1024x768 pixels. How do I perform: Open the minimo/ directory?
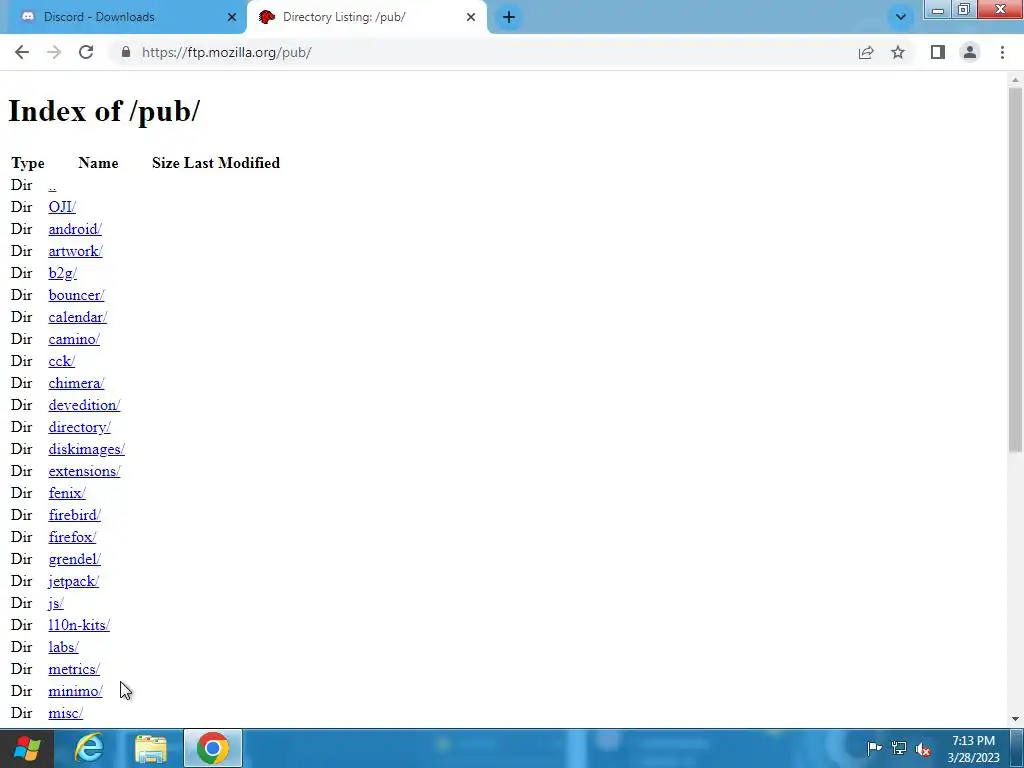[x=75, y=691]
